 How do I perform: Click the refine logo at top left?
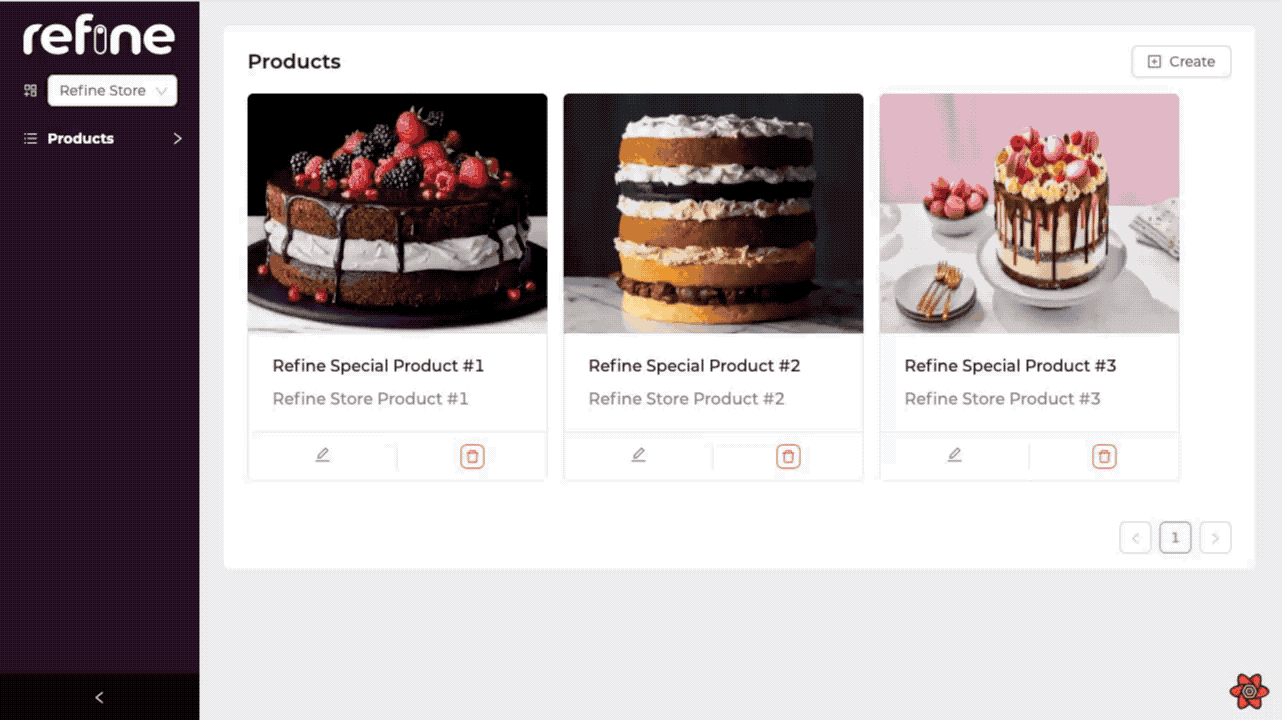[x=97, y=36]
